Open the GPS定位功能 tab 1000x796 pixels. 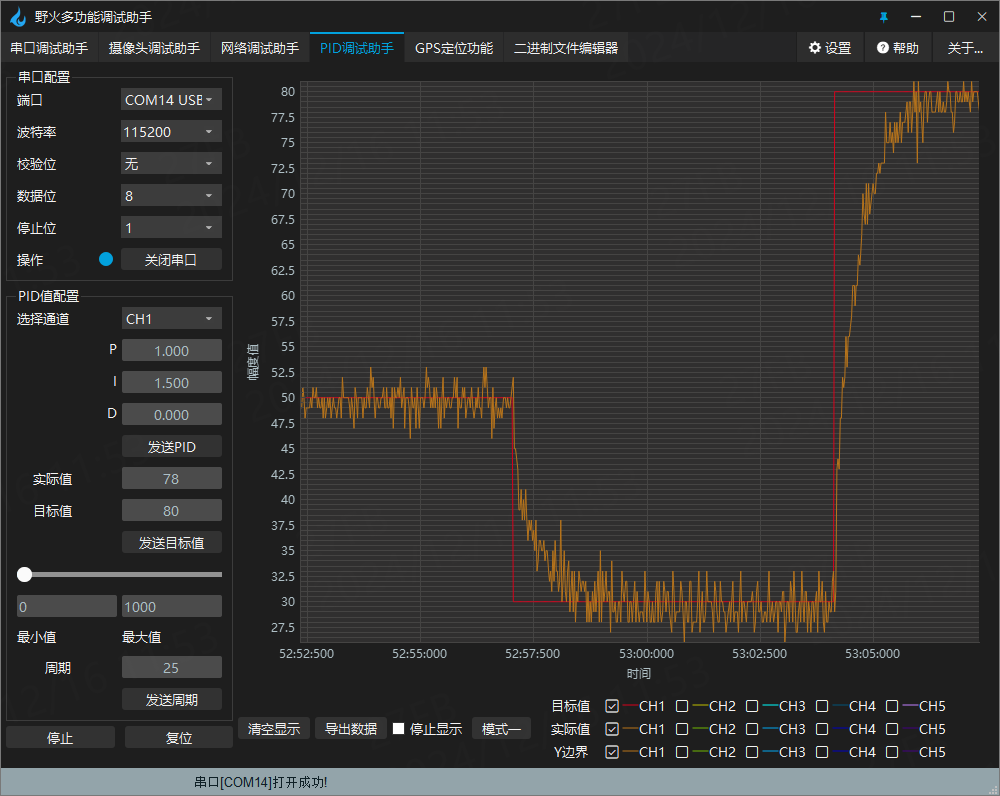click(x=454, y=48)
